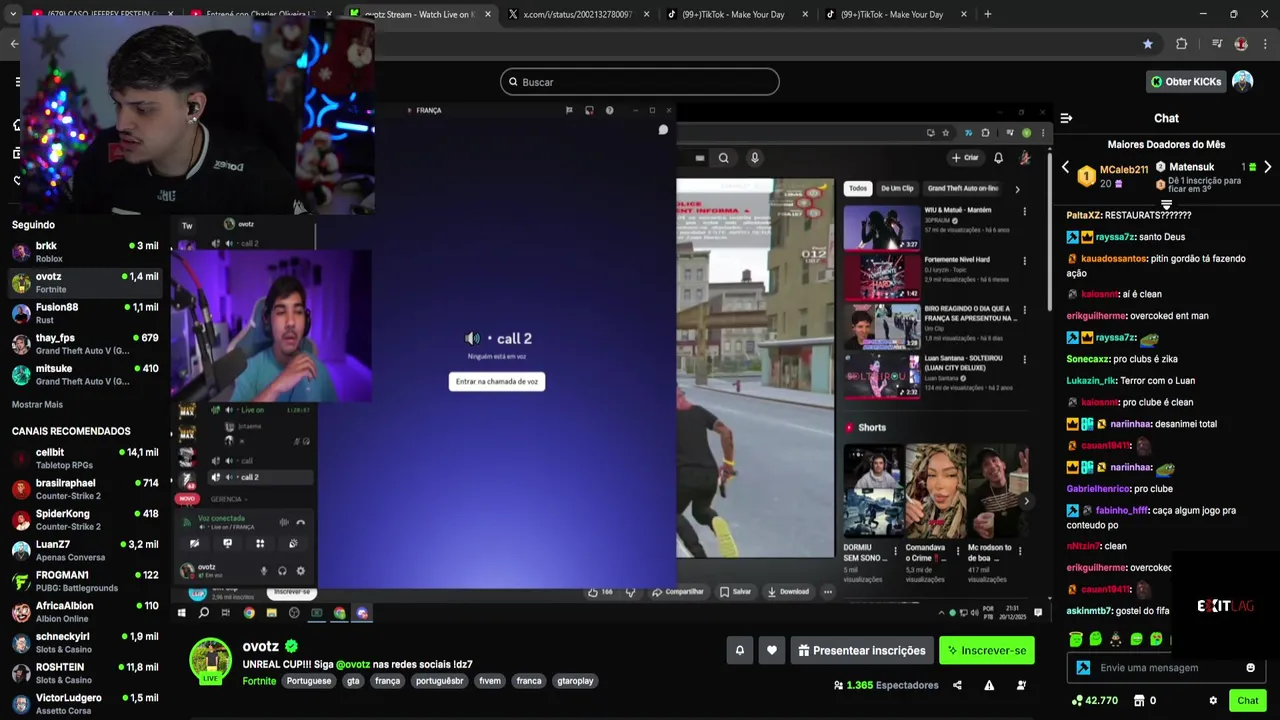Click the Discord disconnect call icon
1280x720 pixels.
300,522
